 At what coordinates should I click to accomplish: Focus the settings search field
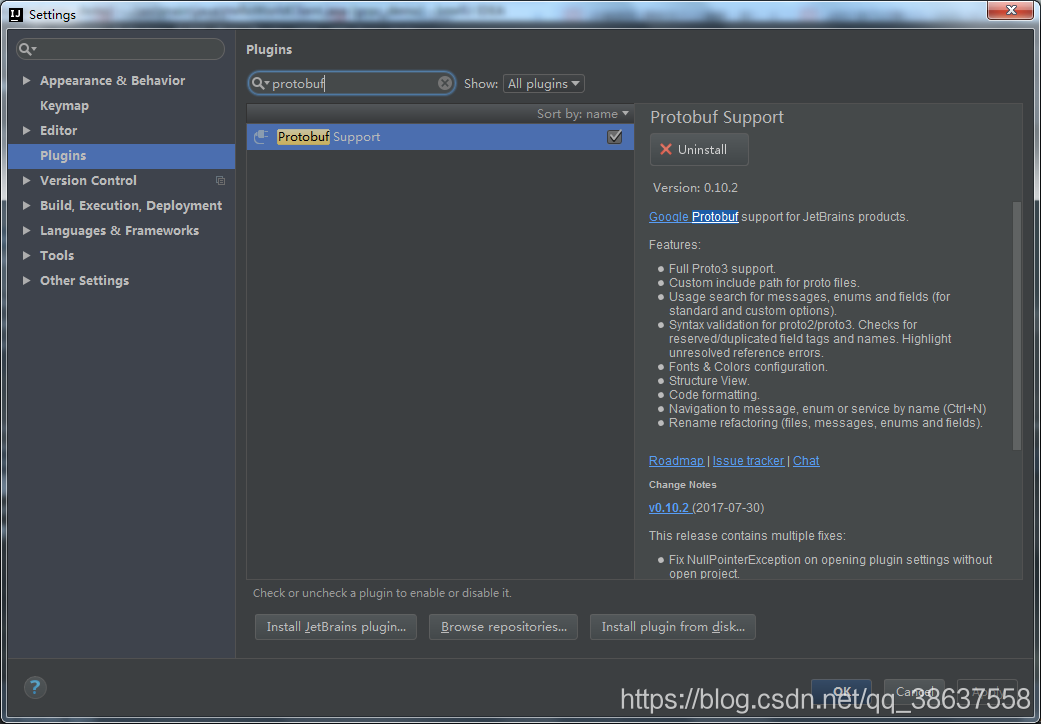click(x=120, y=49)
